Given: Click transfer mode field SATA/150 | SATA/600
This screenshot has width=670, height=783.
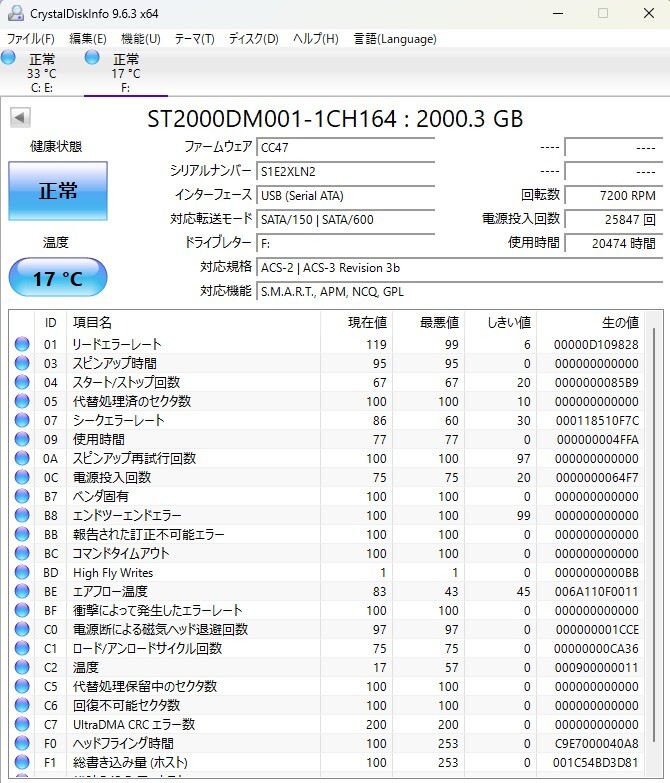Looking at the screenshot, I should point(345,219).
